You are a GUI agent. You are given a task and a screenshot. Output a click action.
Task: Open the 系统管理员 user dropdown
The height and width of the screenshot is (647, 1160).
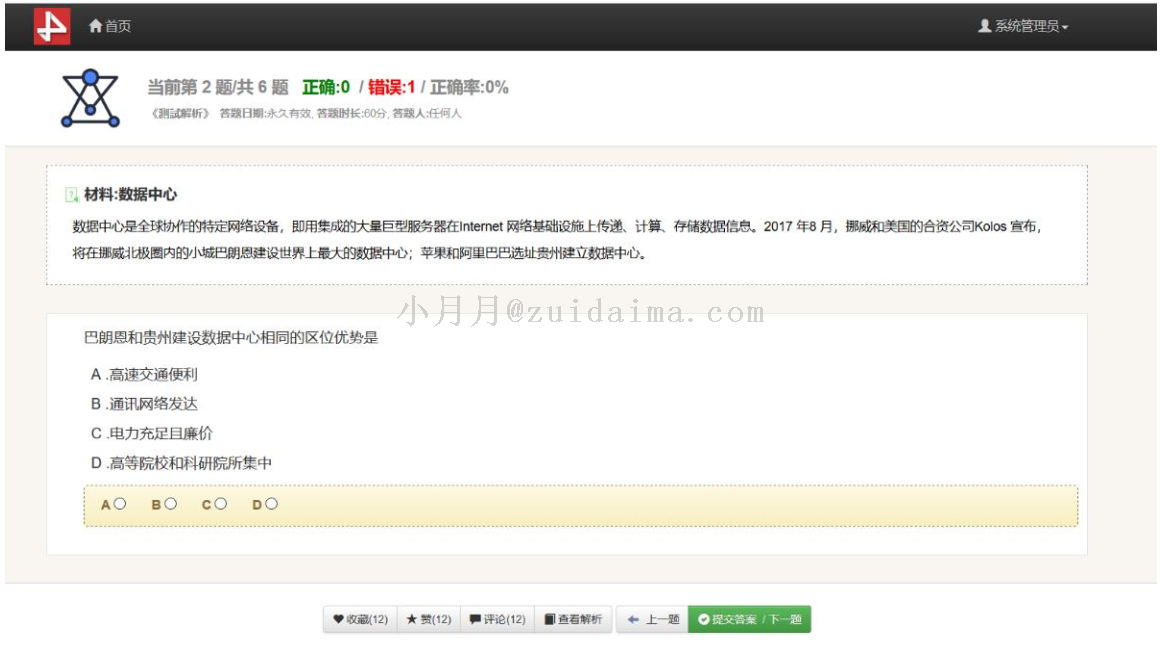(x=1023, y=26)
